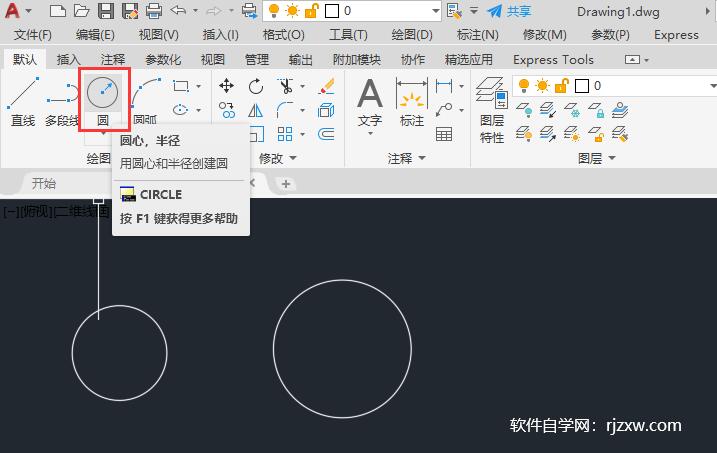
Task: Open Layer Properties (图层特性)
Action: [492, 110]
